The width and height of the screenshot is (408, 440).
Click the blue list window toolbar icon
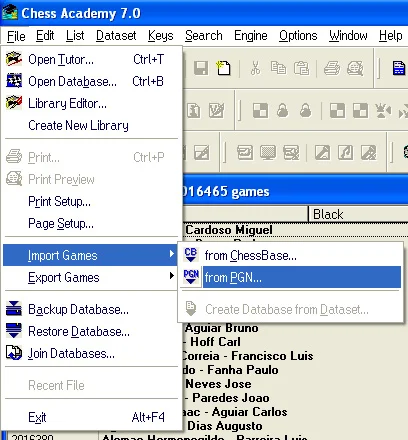click(x=399, y=68)
